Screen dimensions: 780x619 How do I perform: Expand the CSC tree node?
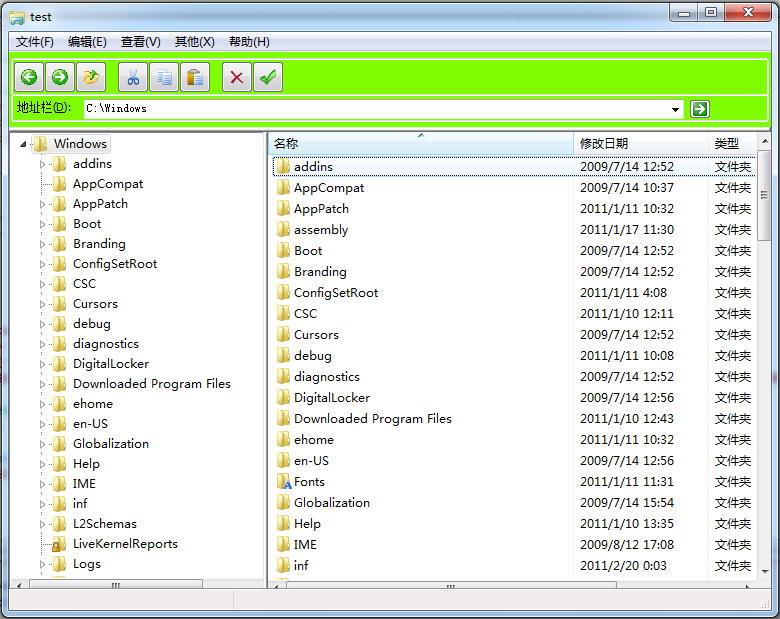(42, 284)
